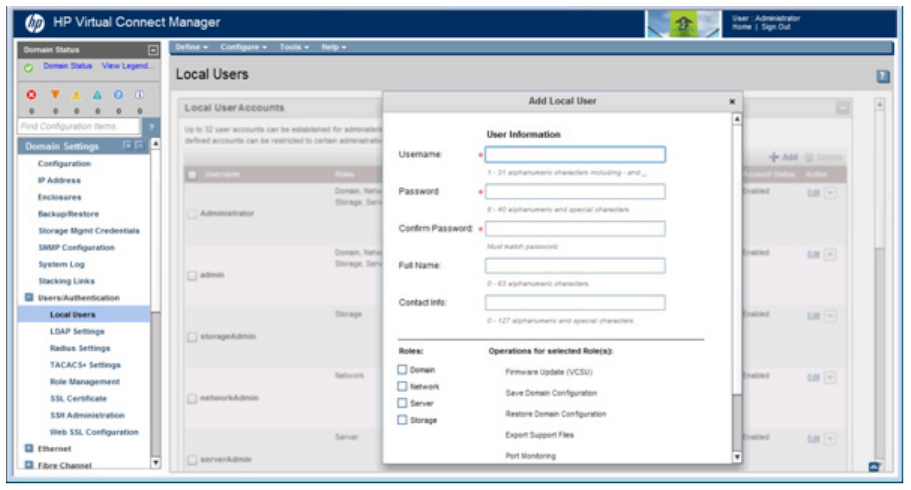Click the blue question mark unknown status icon
This screenshot has height=490, width=911.
119,95
